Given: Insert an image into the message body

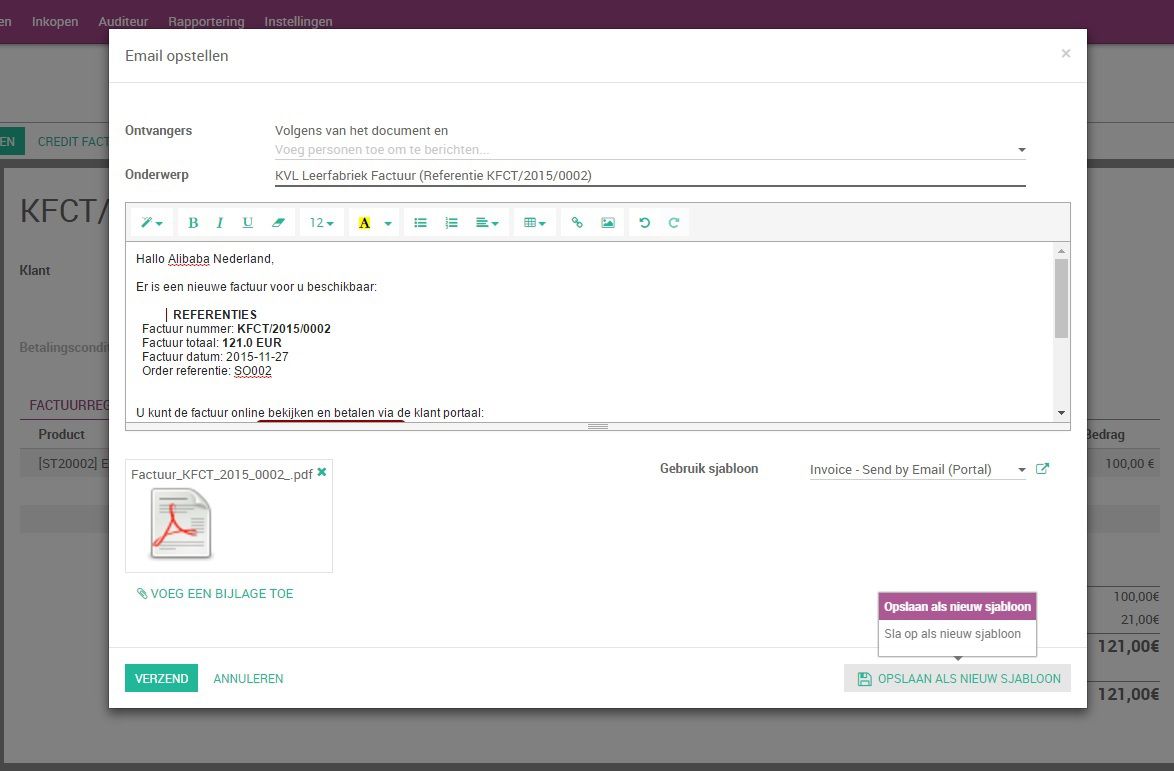Looking at the screenshot, I should (607, 222).
